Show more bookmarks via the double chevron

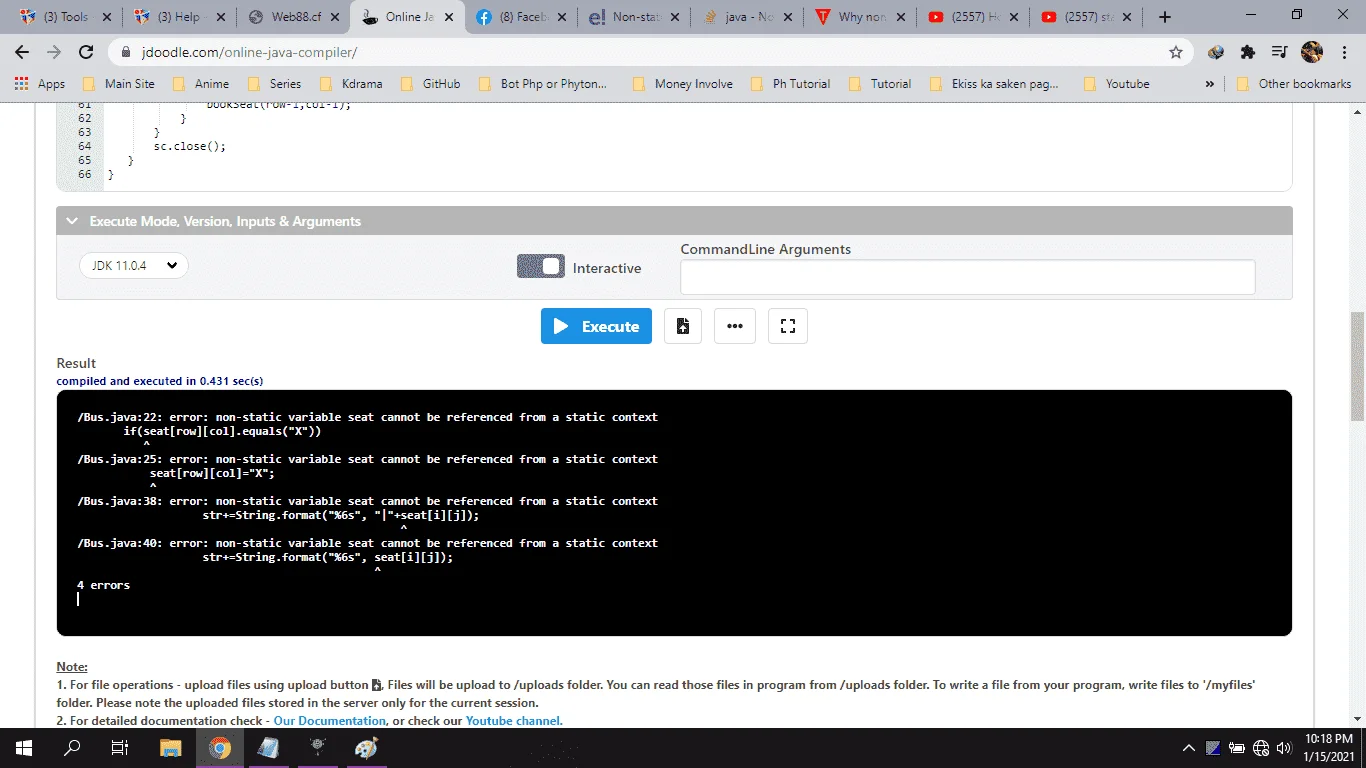click(1210, 84)
